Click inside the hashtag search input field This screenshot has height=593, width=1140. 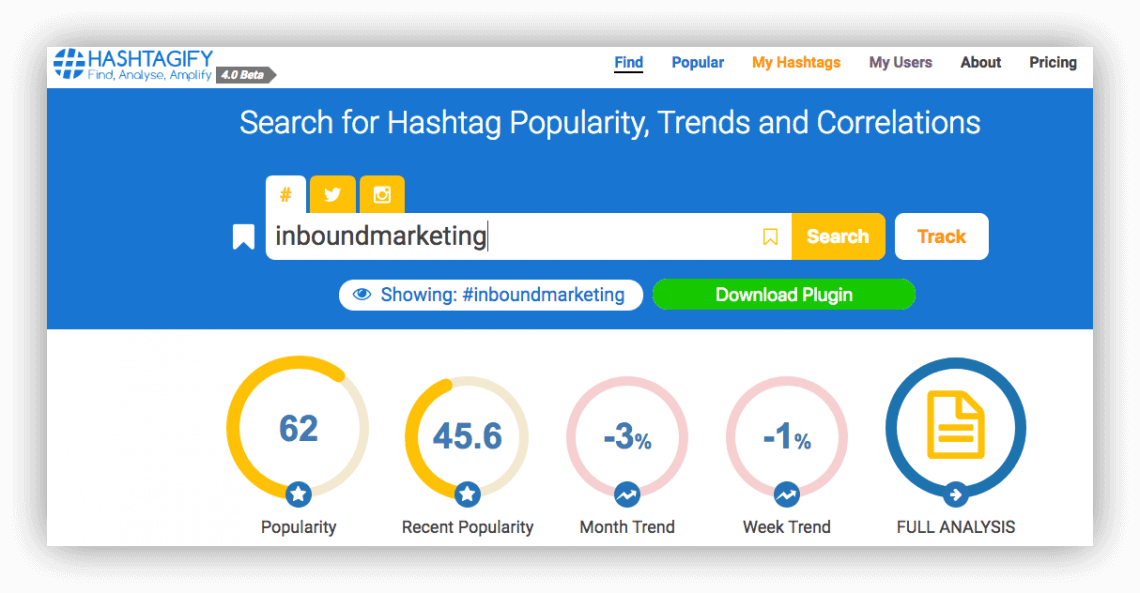(x=520, y=236)
